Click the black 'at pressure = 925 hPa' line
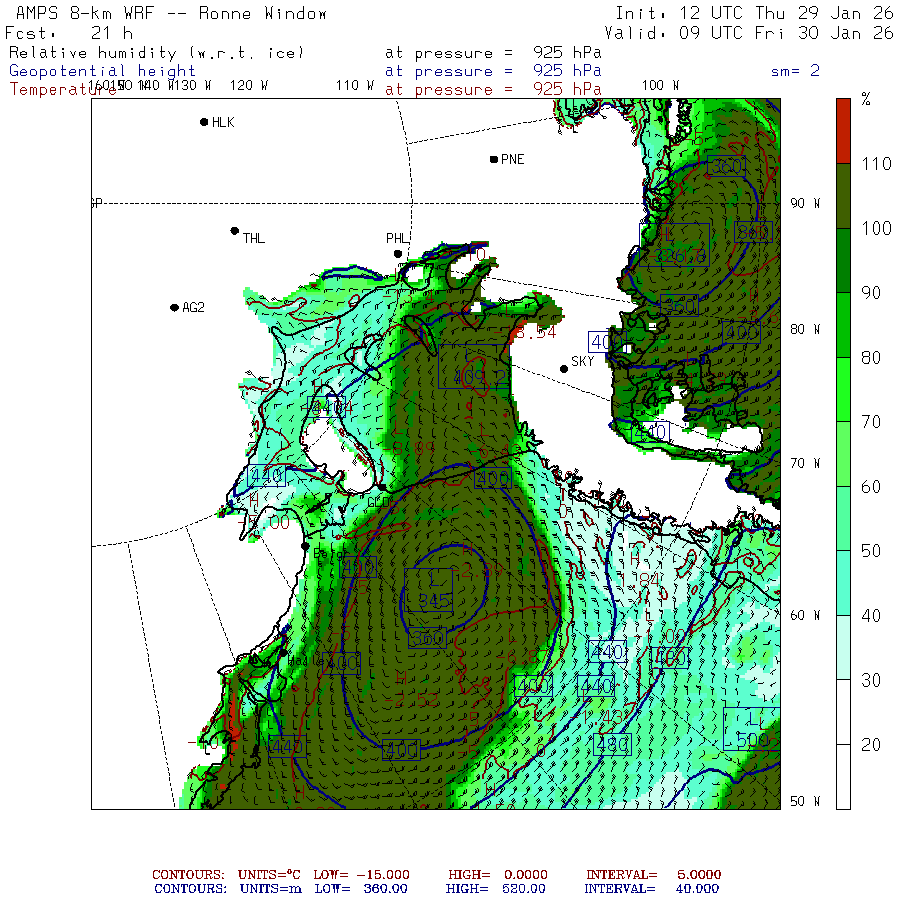900x900 pixels. pyautogui.click(x=493, y=53)
